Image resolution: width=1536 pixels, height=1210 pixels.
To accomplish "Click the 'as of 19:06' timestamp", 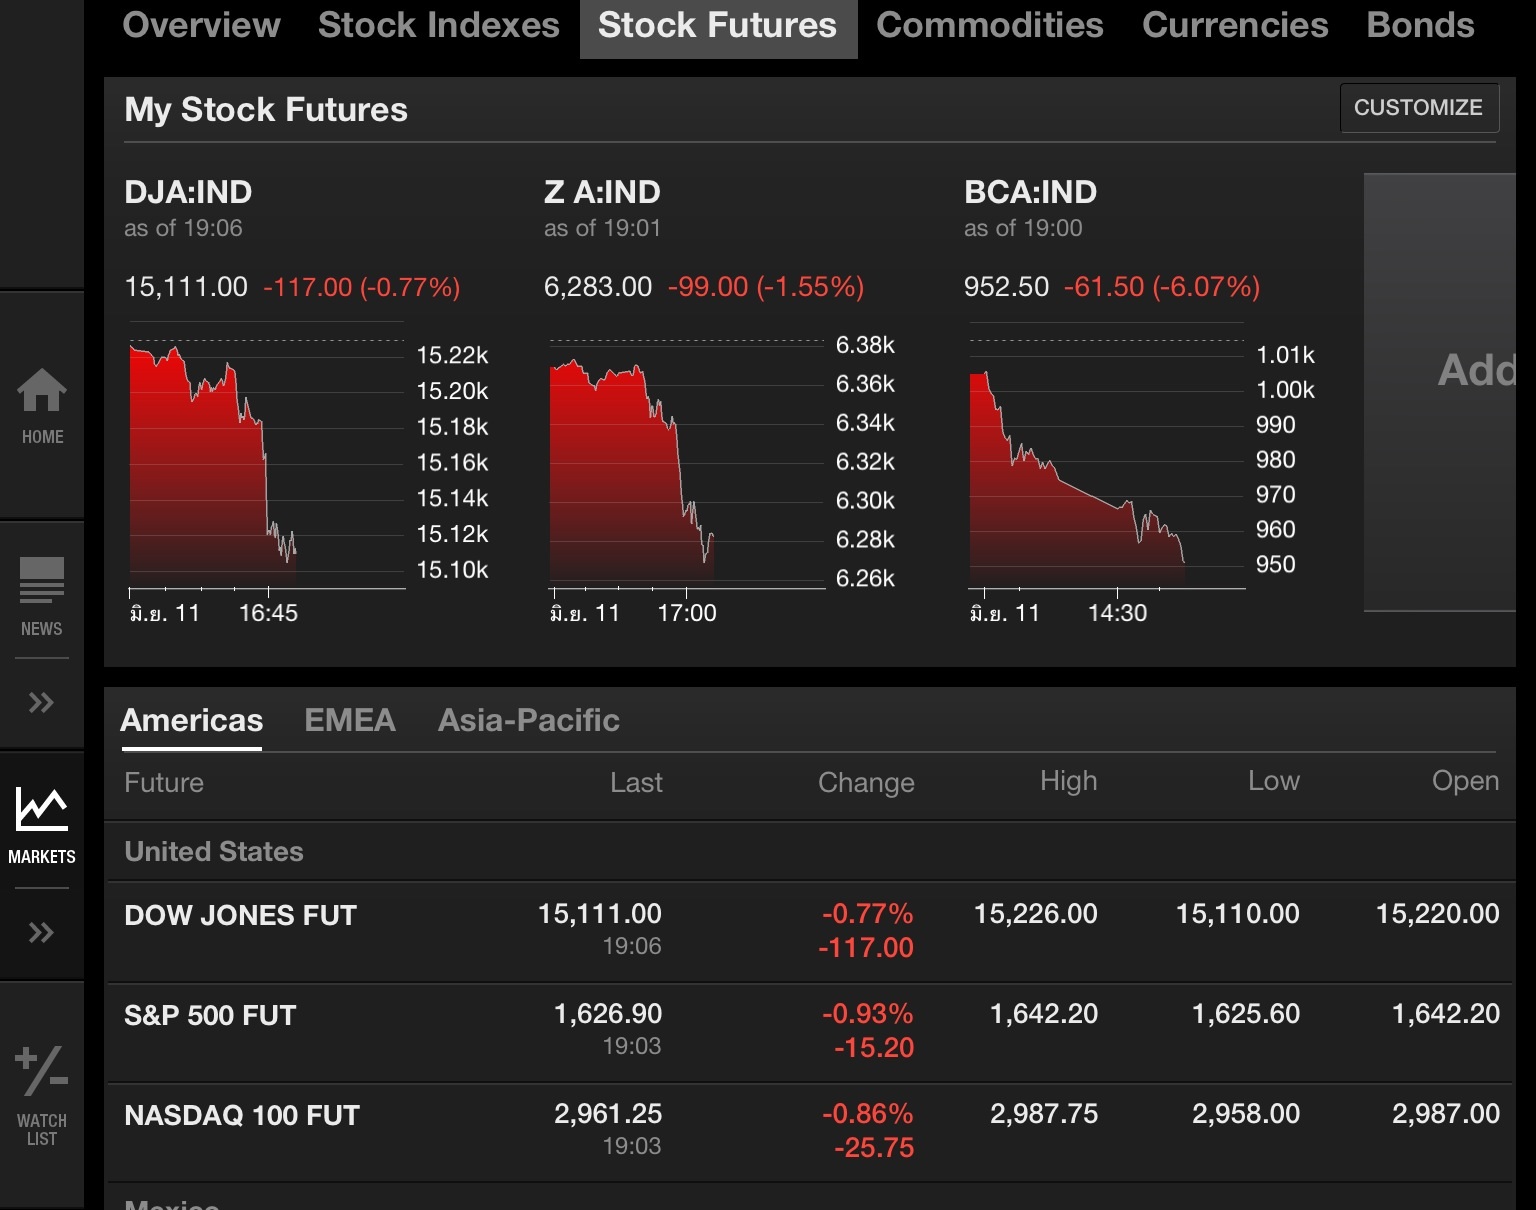I will 183,228.
